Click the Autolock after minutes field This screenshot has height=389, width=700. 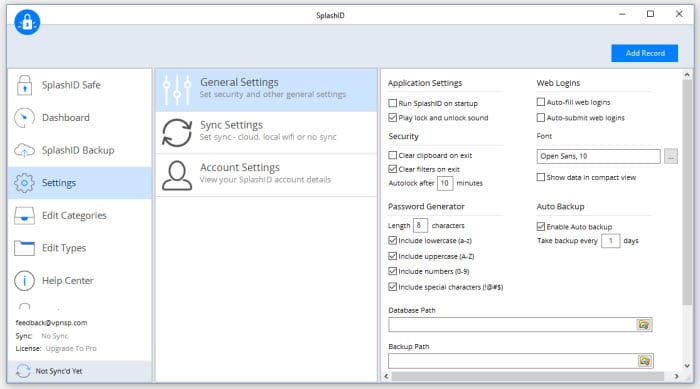pos(445,183)
